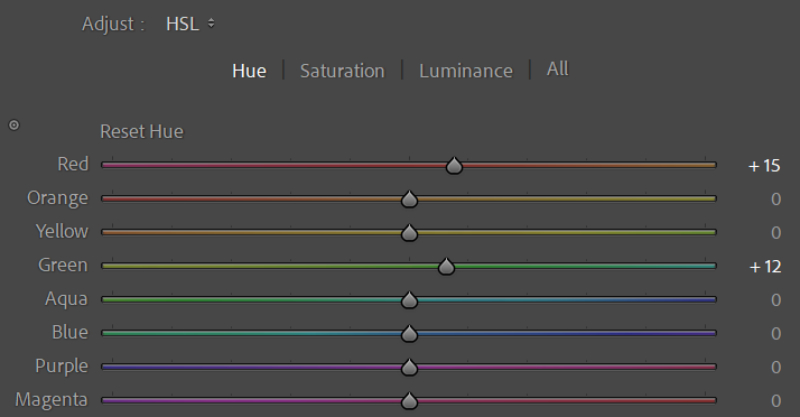The width and height of the screenshot is (800, 417).
Task: Click the Blue hue slider handle
Action: click(408, 333)
